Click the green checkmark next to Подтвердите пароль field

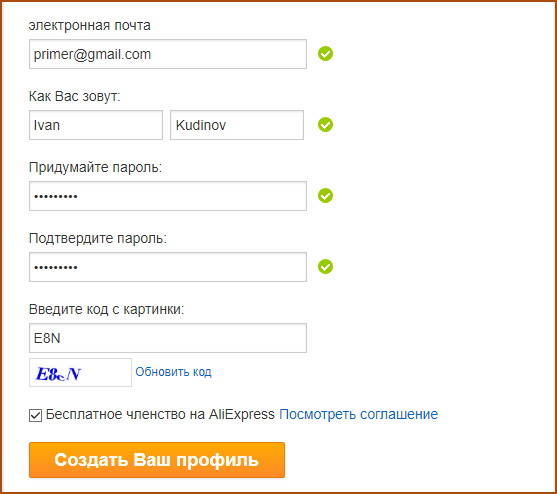point(325,267)
